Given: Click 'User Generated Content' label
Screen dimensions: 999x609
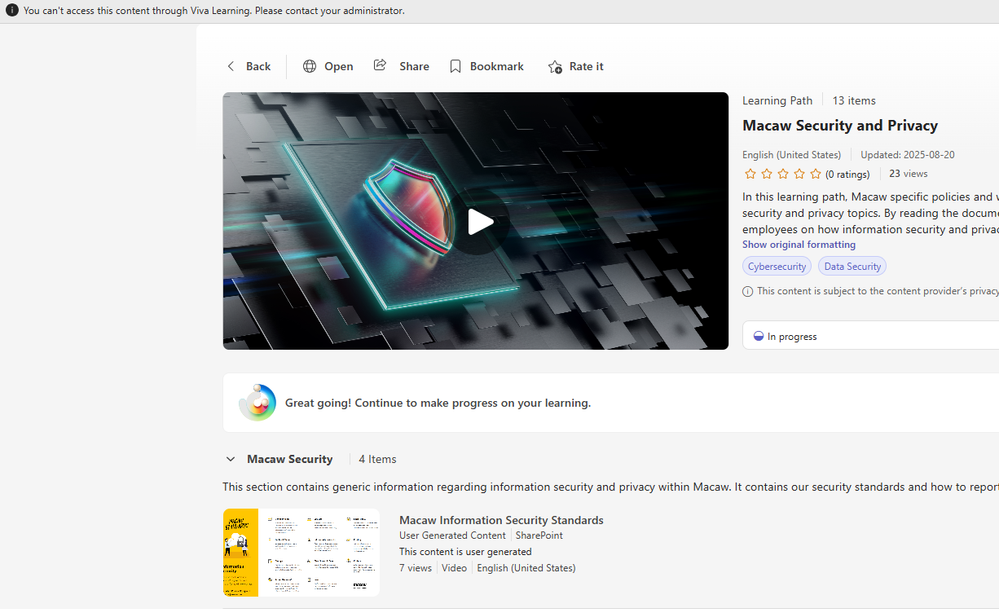Looking at the screenshot, I should point(452,536).
